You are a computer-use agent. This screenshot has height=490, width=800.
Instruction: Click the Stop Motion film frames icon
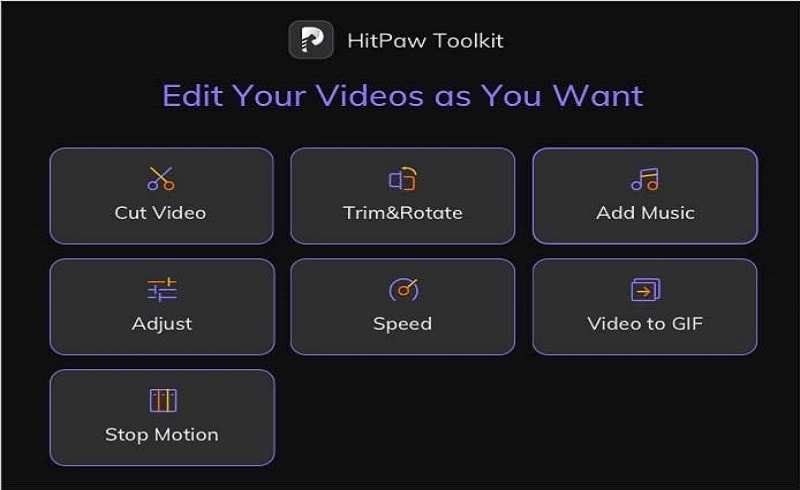[163, 400]
